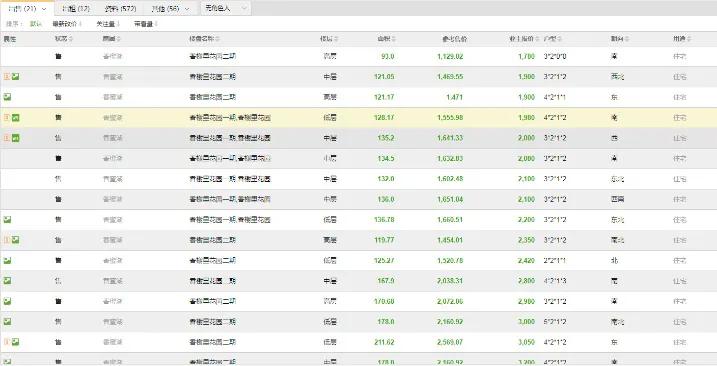Select the area value 93.0
This screenshot has width=717, height=366.
click(387, 56)
